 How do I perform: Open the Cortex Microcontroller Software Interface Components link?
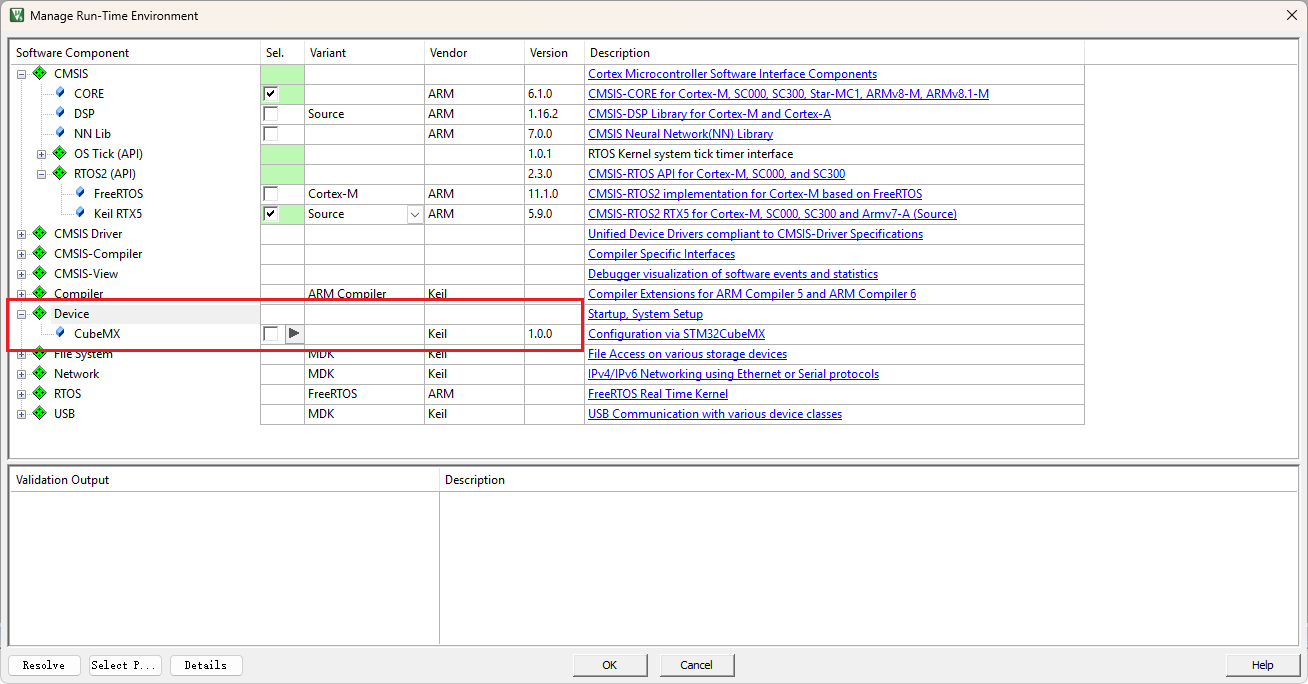[732, 74]
